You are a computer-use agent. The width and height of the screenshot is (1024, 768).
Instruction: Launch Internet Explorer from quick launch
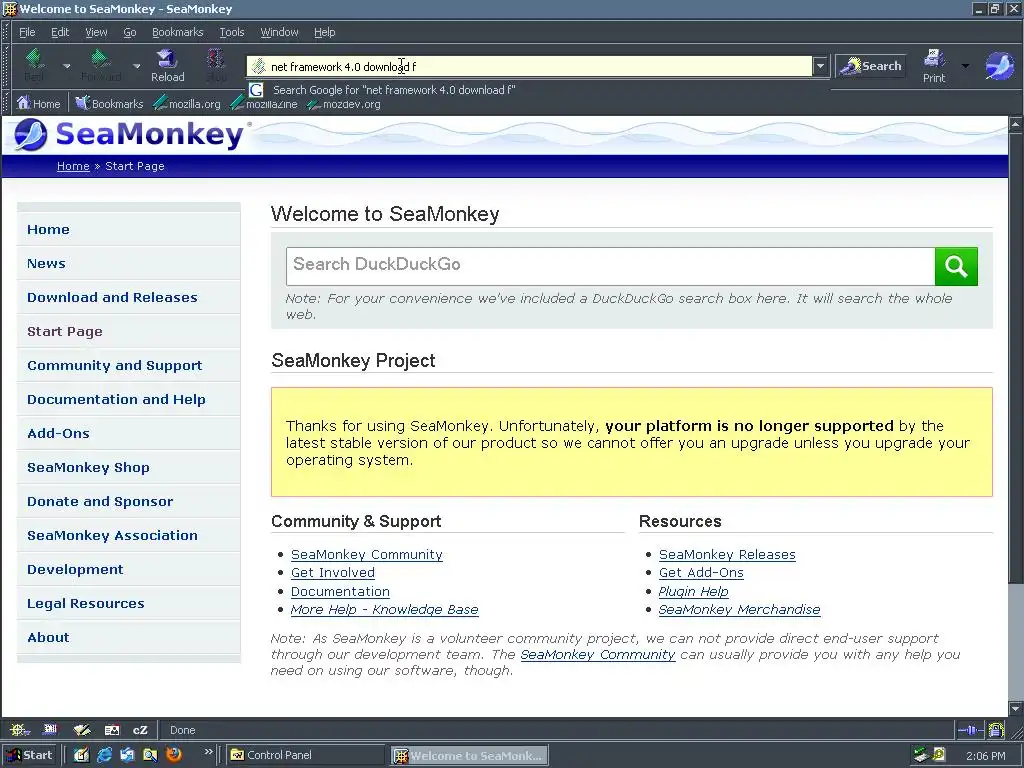pyautogui.click(x=104, y=755)
